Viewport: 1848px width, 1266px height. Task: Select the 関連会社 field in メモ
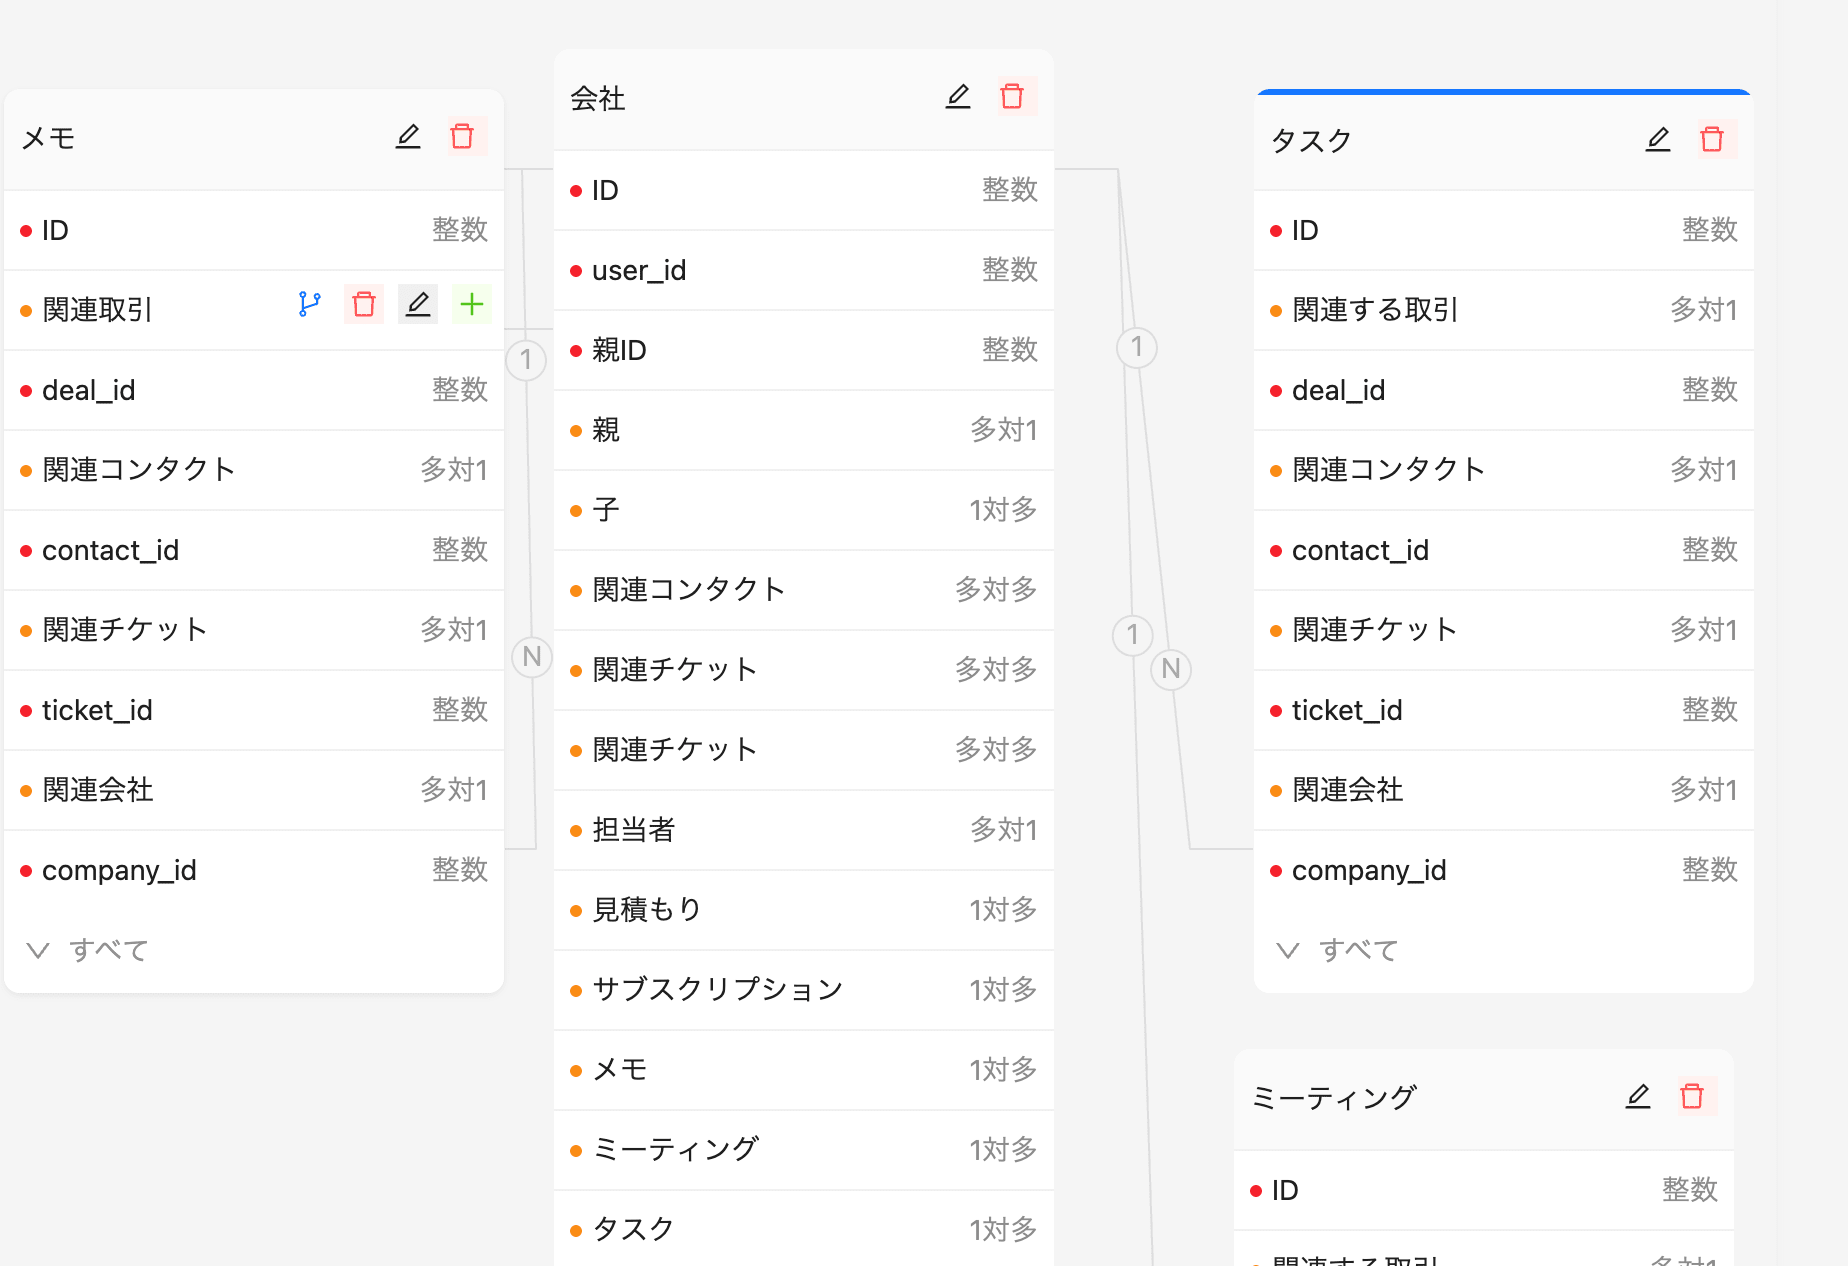(254, 790)
